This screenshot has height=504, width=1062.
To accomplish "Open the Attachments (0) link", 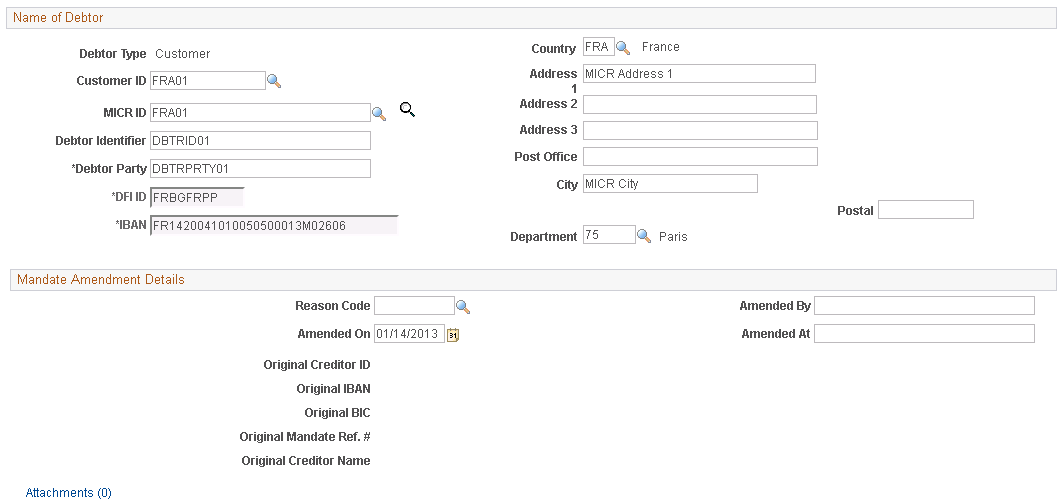I will click(68, 492).
